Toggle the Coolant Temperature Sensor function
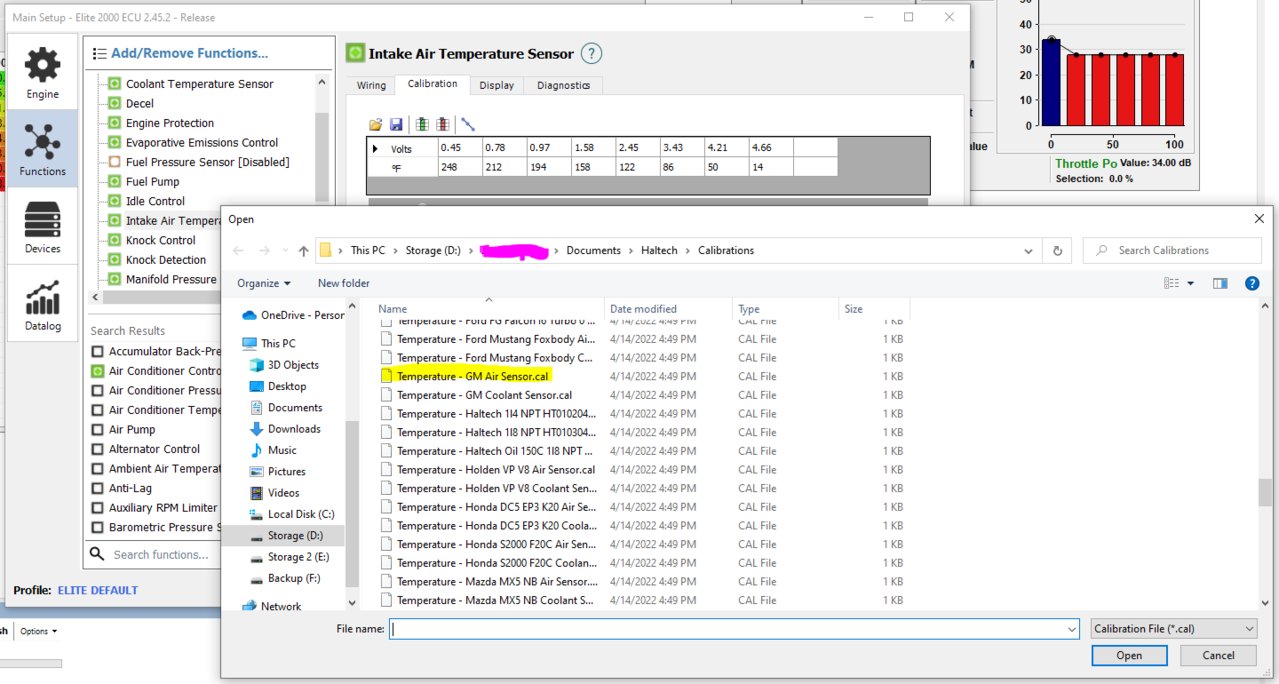The width and height of the screenshot is (1279, 684). coord(114,84)
